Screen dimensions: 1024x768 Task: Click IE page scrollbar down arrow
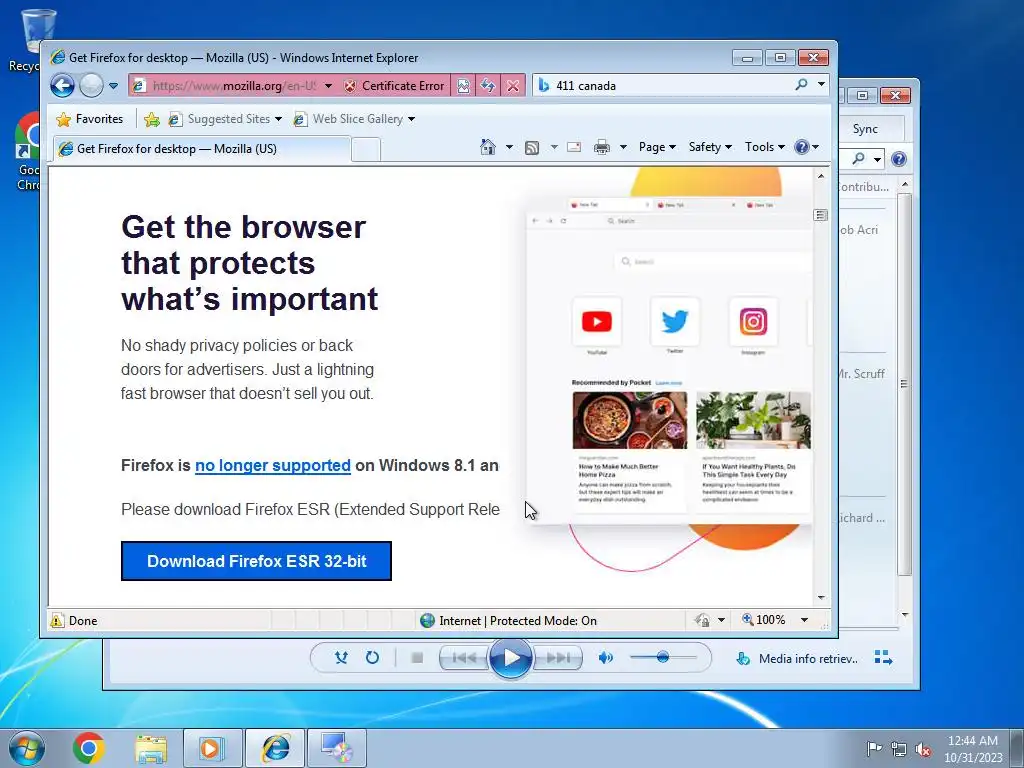tap(821, 598)
